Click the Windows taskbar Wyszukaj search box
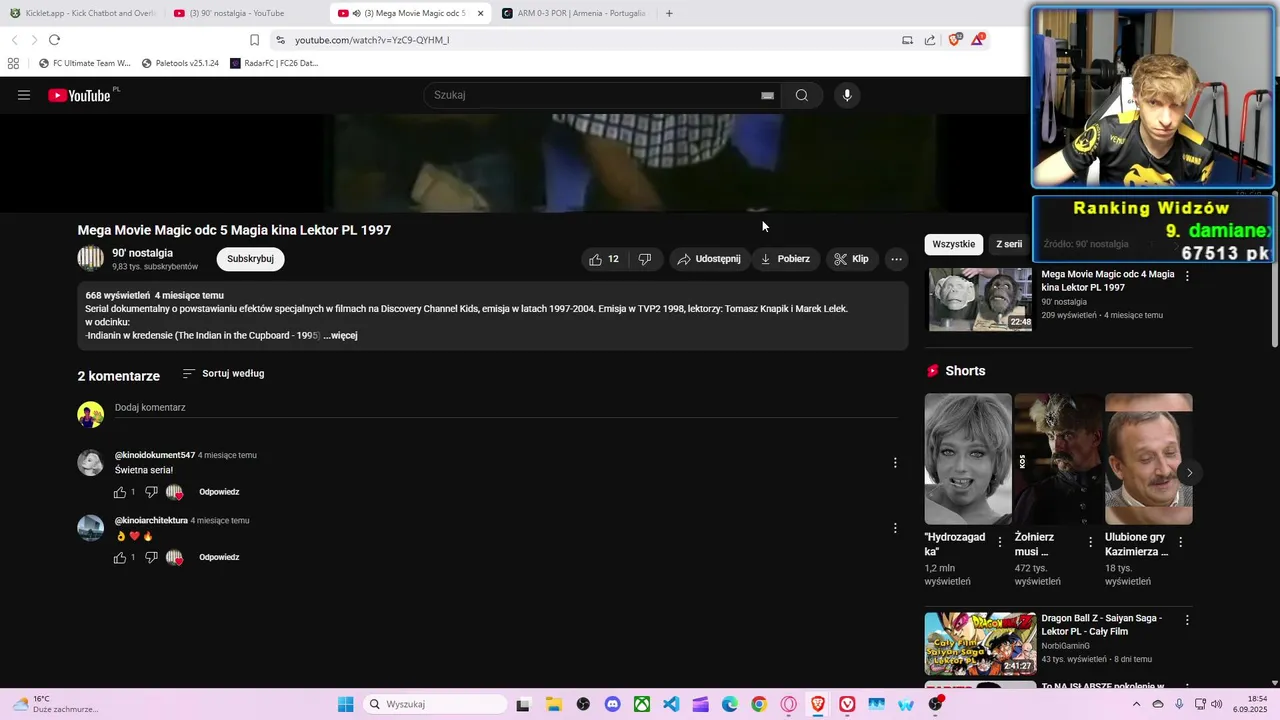Image resolution: width=1280 pixels, height=720 pixels. [x=433, y=704]
